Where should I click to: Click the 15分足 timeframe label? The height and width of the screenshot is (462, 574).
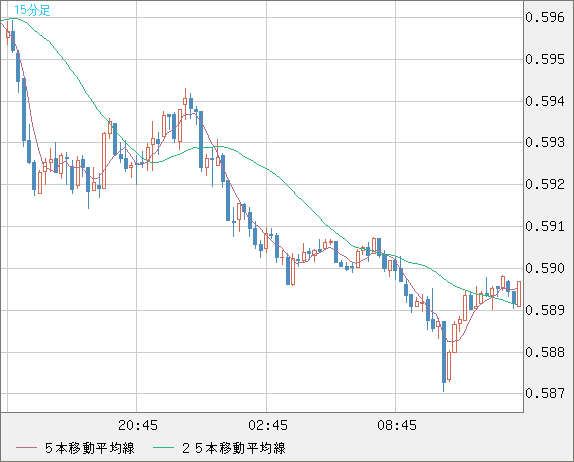click(32, 10)
